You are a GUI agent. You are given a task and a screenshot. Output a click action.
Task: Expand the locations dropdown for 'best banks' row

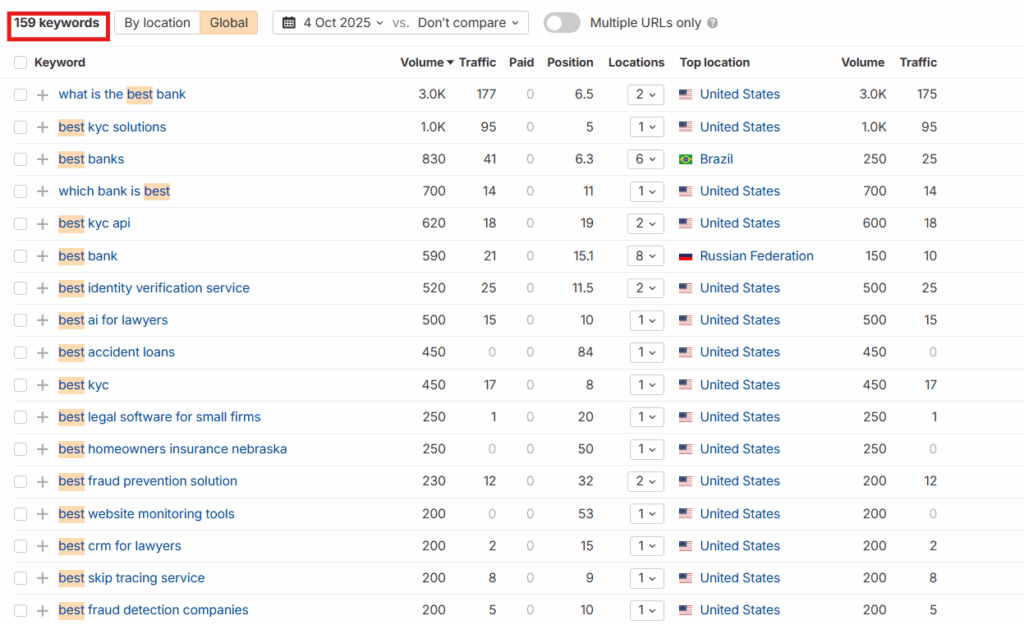[x=645, y=159]
